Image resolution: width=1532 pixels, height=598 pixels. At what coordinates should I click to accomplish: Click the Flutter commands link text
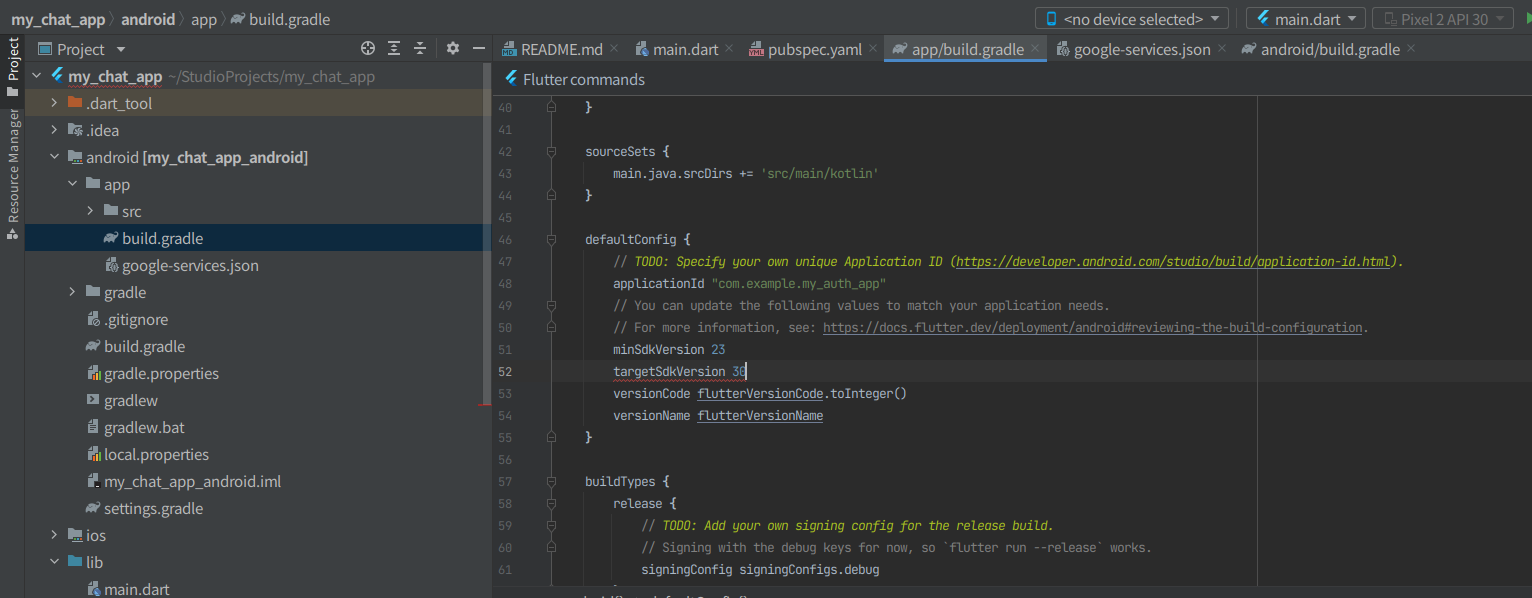click(584, 80)
